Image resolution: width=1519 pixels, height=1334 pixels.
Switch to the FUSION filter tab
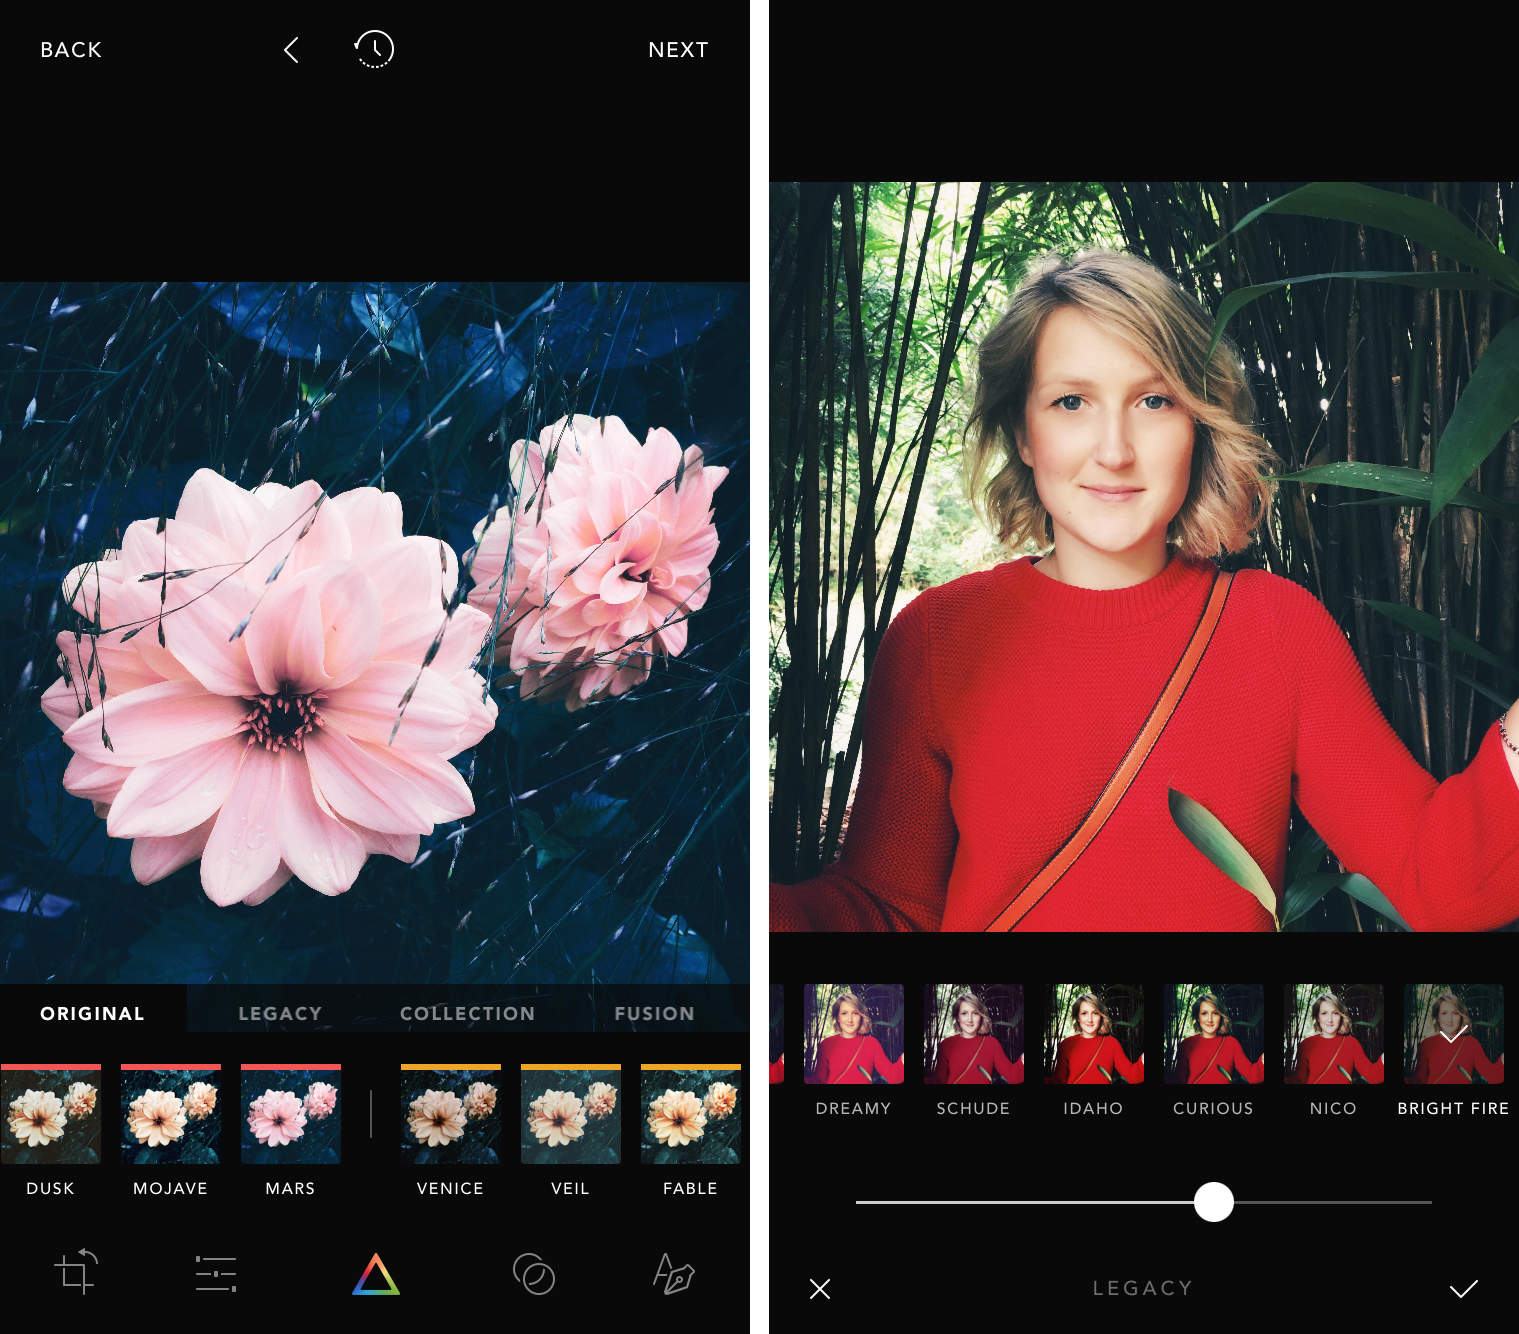(x=654, y=1013)
